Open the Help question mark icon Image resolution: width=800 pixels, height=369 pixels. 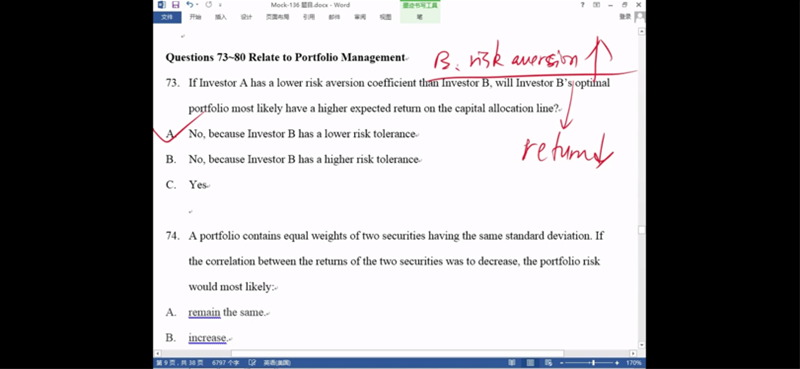(583, 5)
